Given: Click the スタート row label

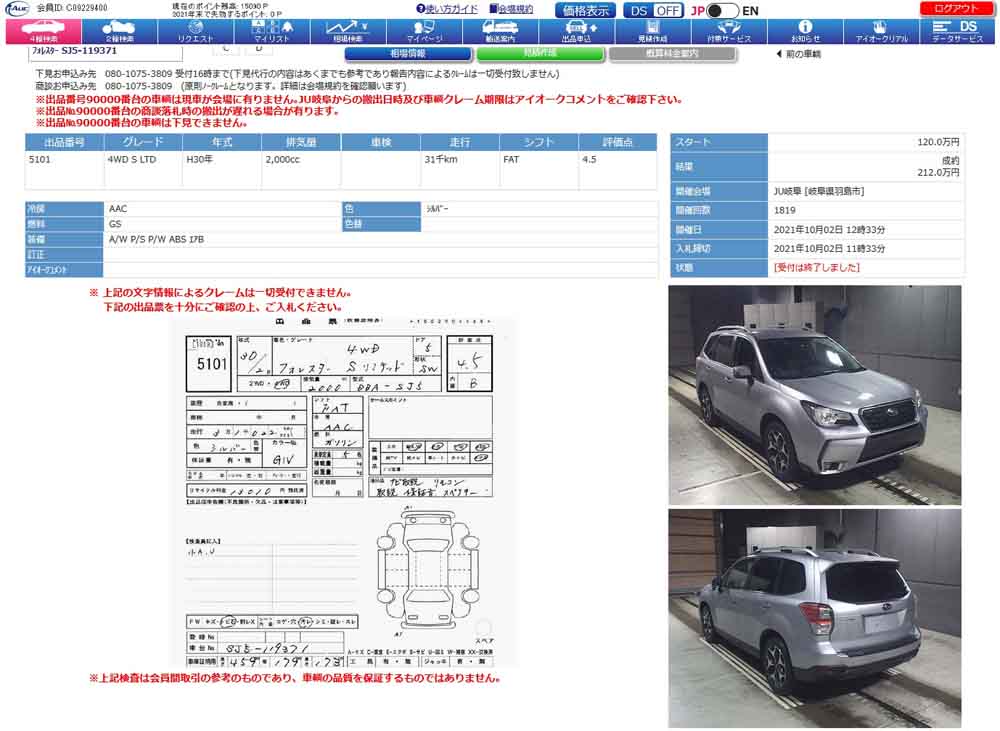Looking at the screenshot, I should tap(719, 142).
